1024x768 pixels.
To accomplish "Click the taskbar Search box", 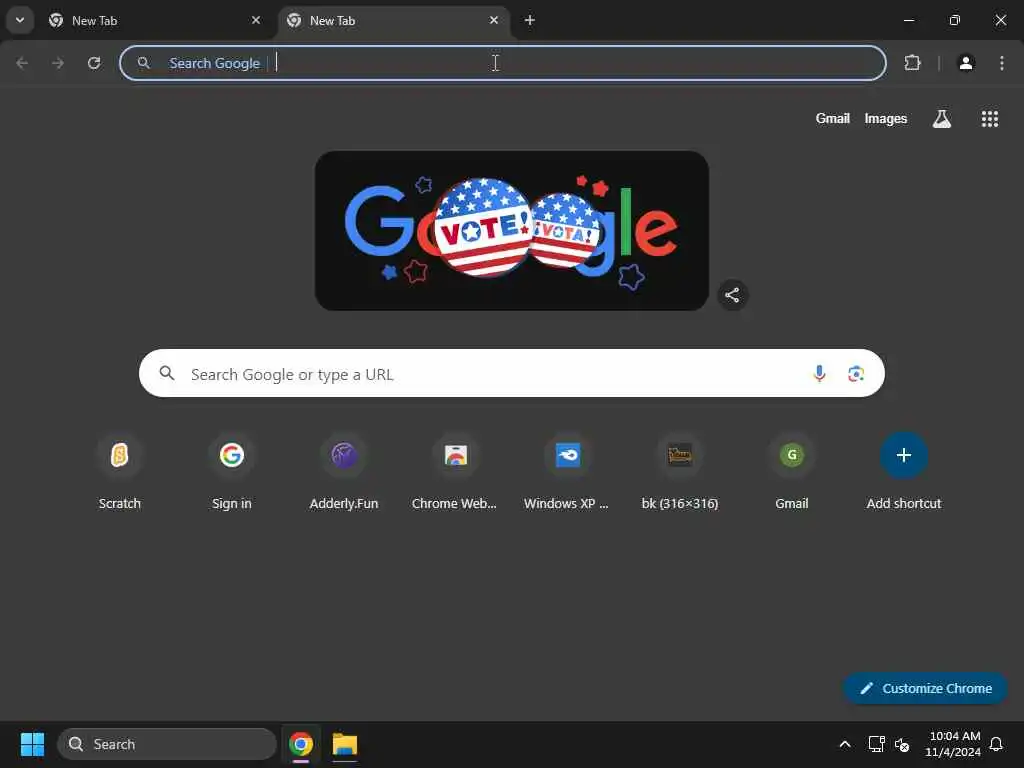I will [x=167, y=744].
